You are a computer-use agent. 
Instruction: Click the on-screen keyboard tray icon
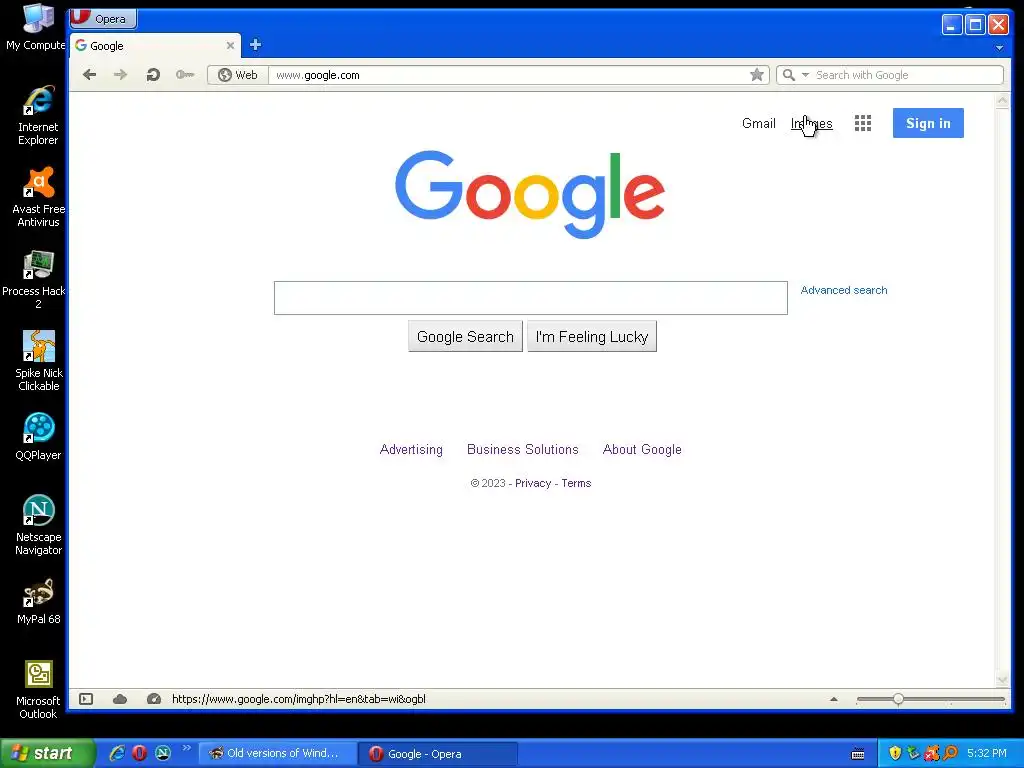[x=858, y=754]
